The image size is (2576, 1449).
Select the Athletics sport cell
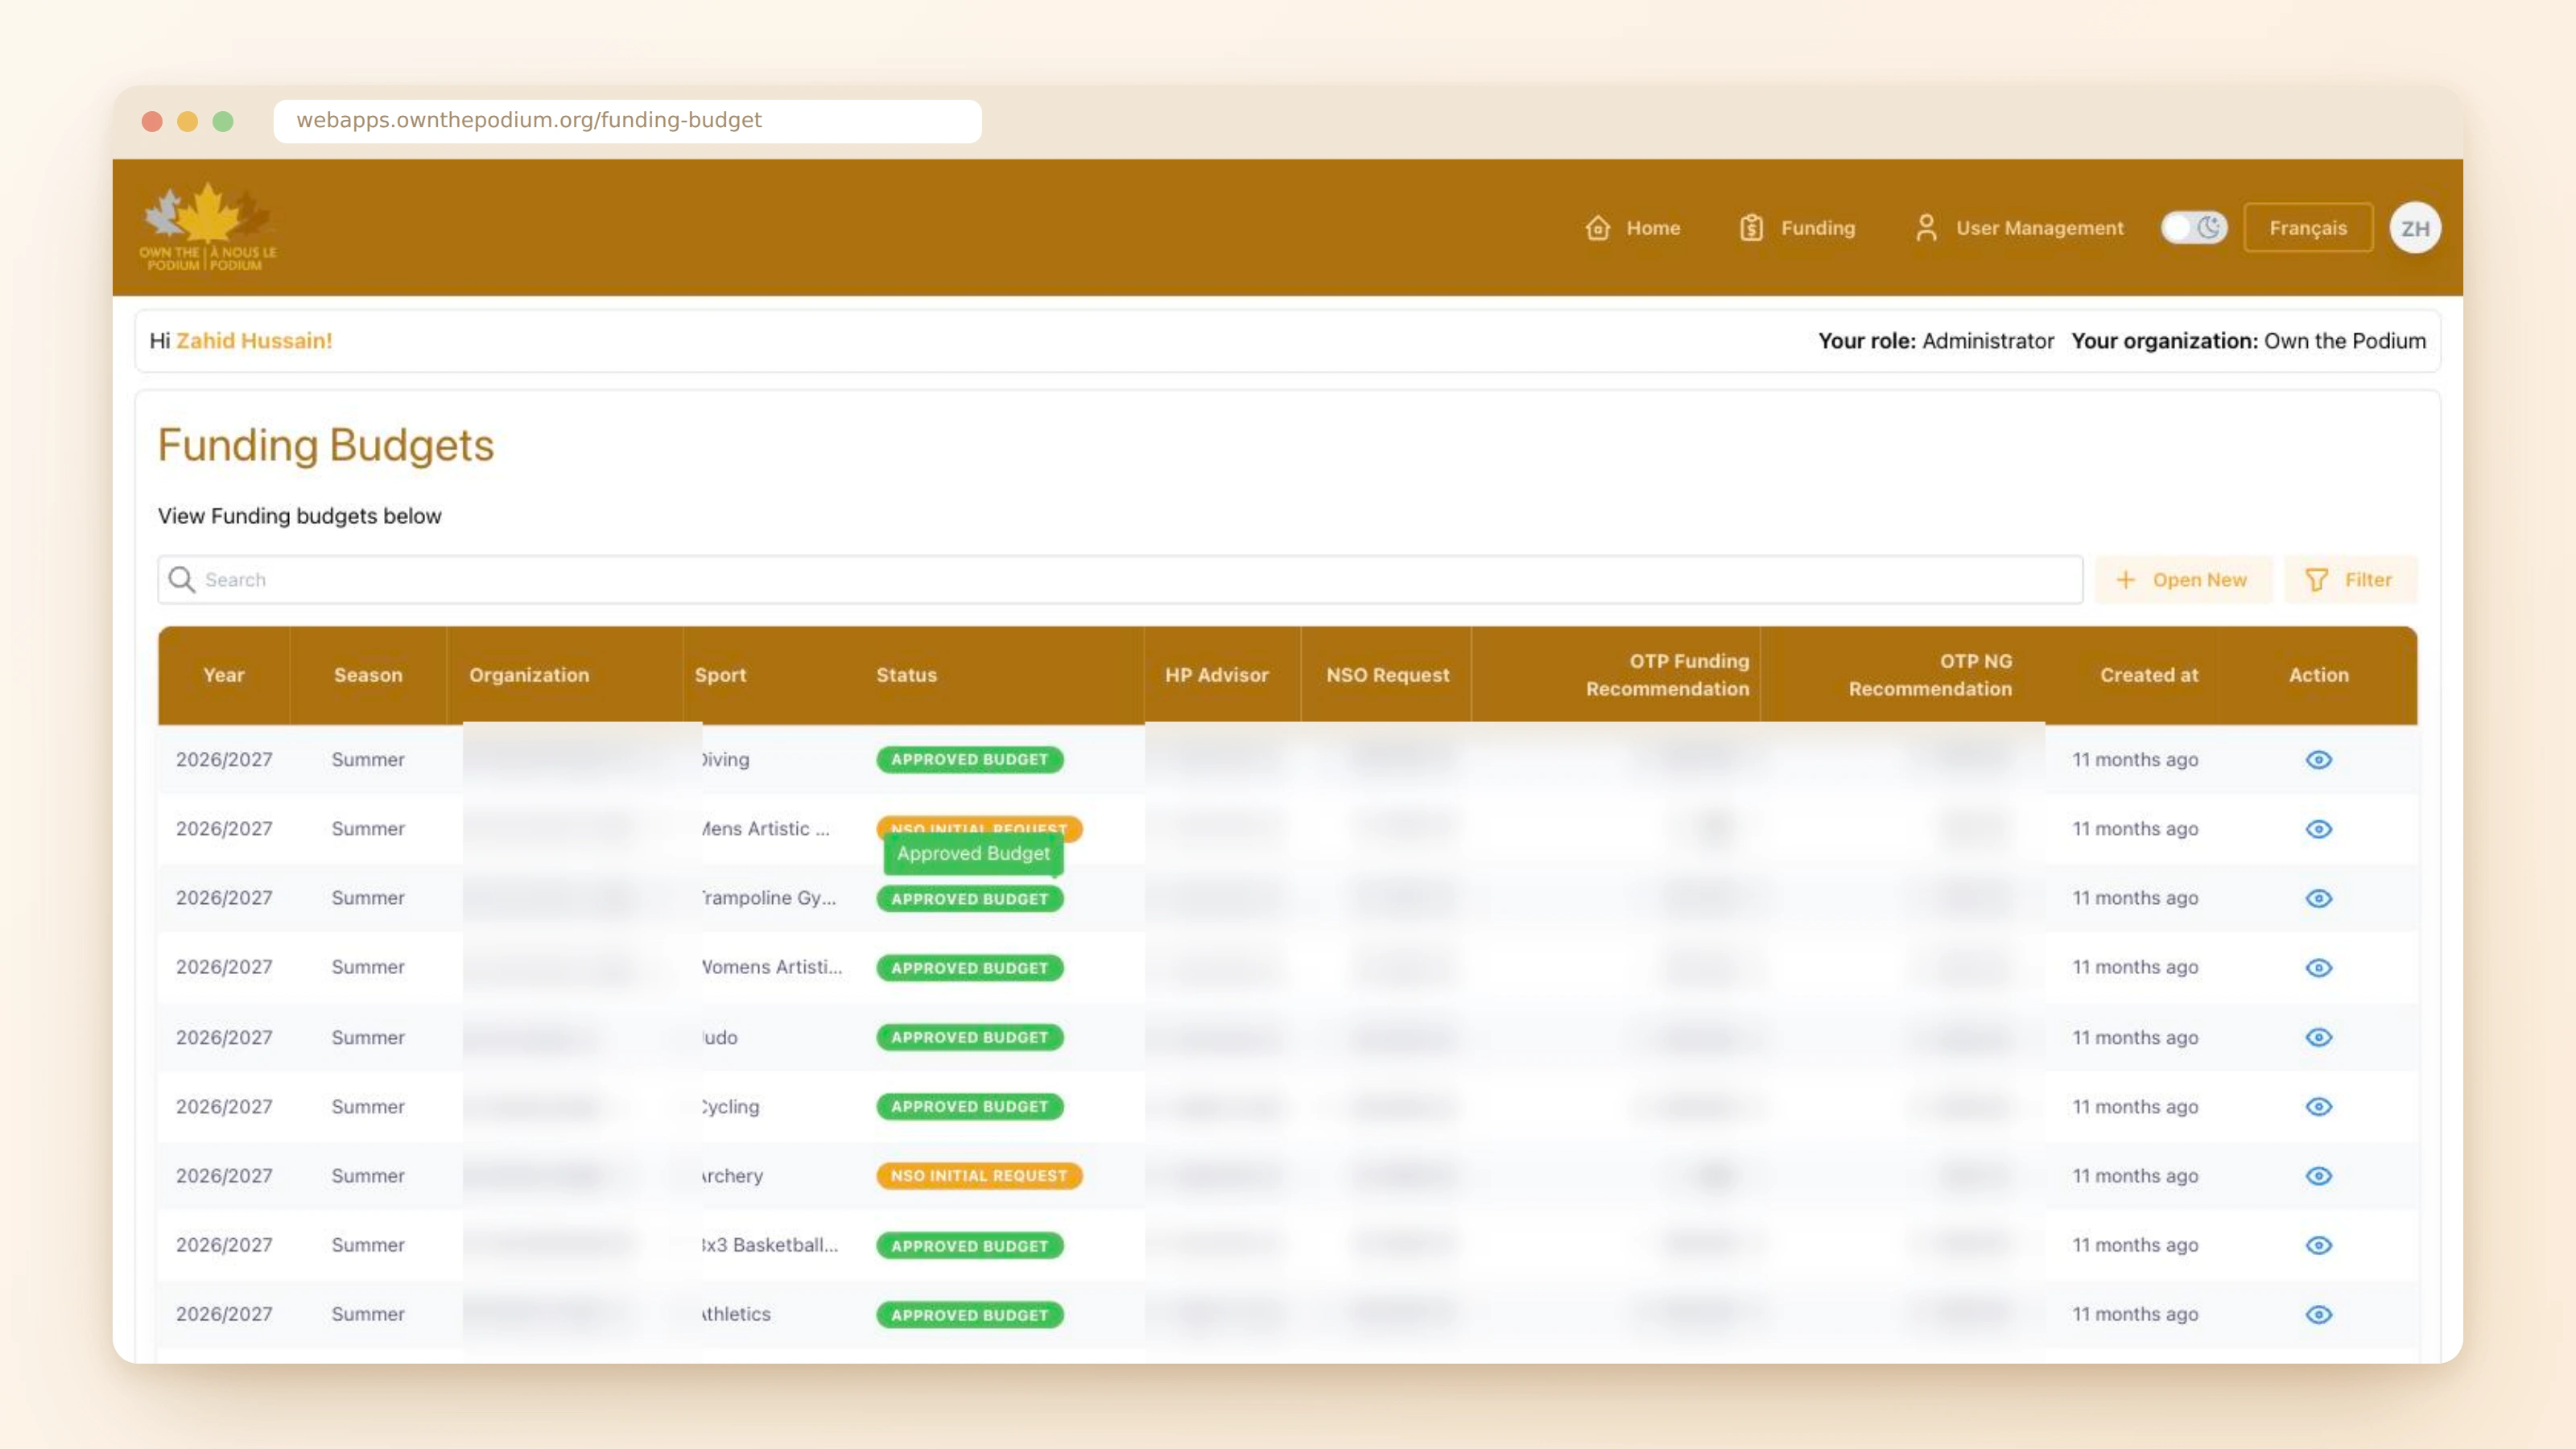(736, 1314)
